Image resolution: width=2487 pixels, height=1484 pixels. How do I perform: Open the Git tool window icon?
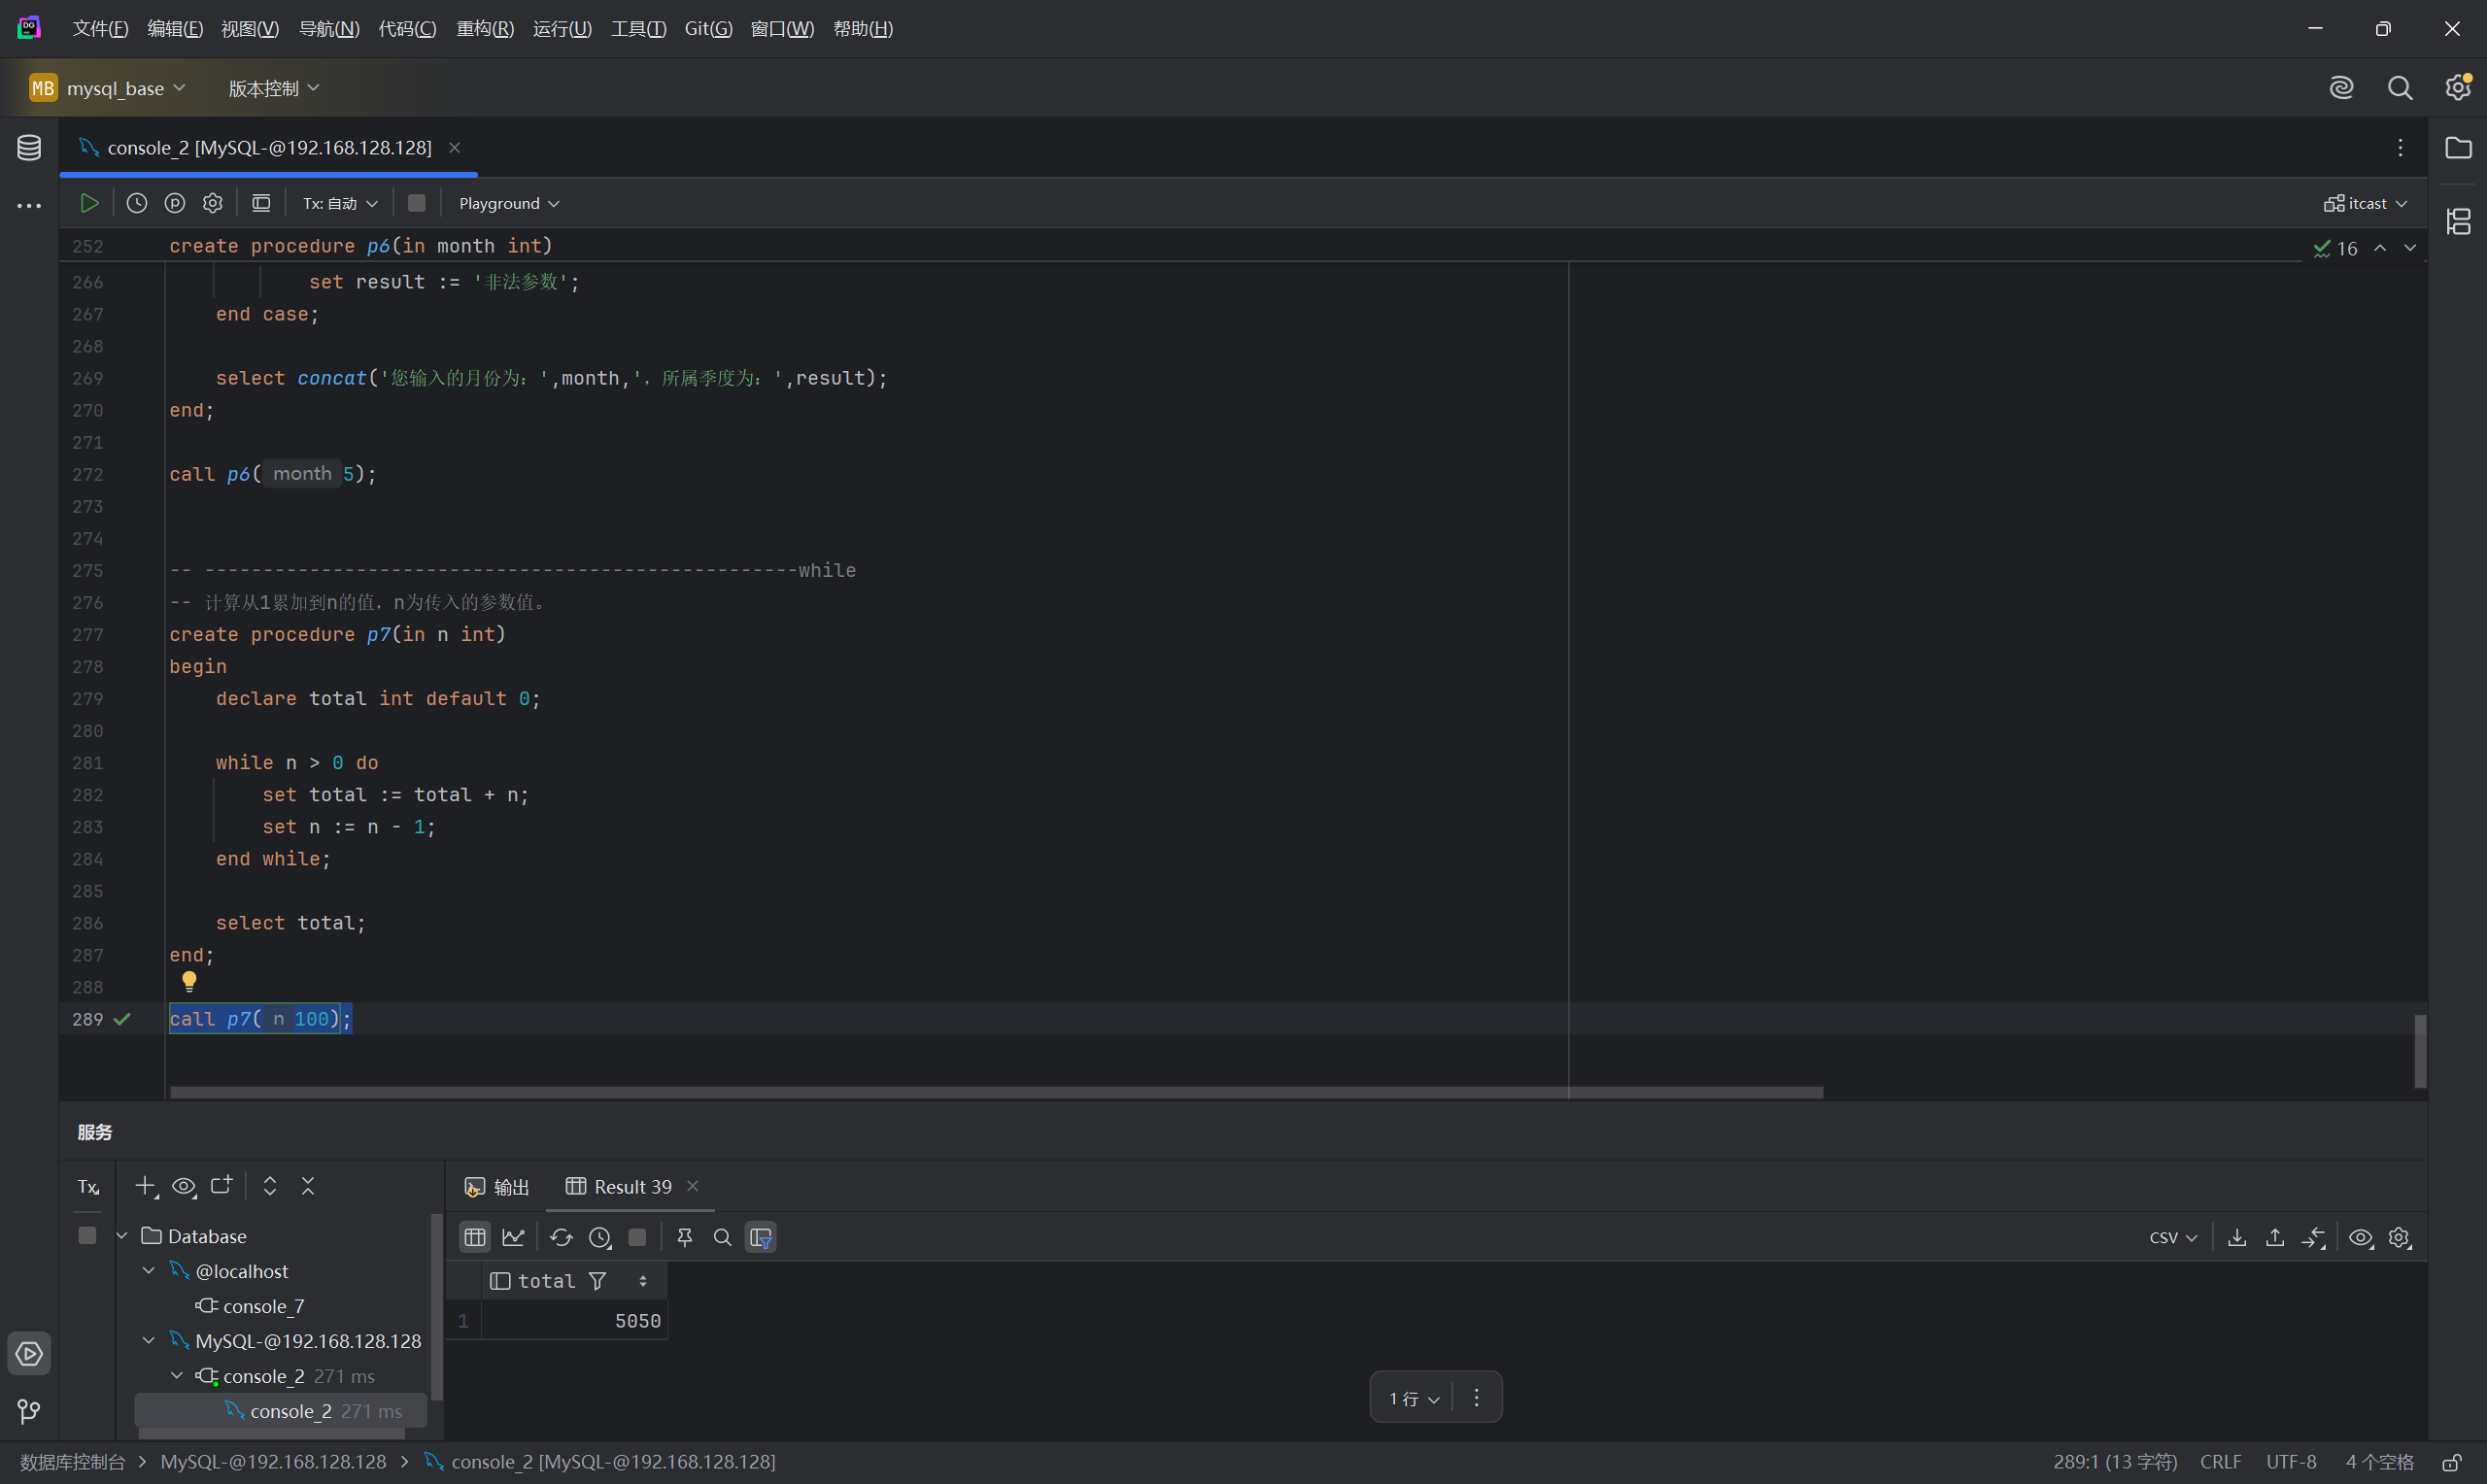coord(29,1411)
